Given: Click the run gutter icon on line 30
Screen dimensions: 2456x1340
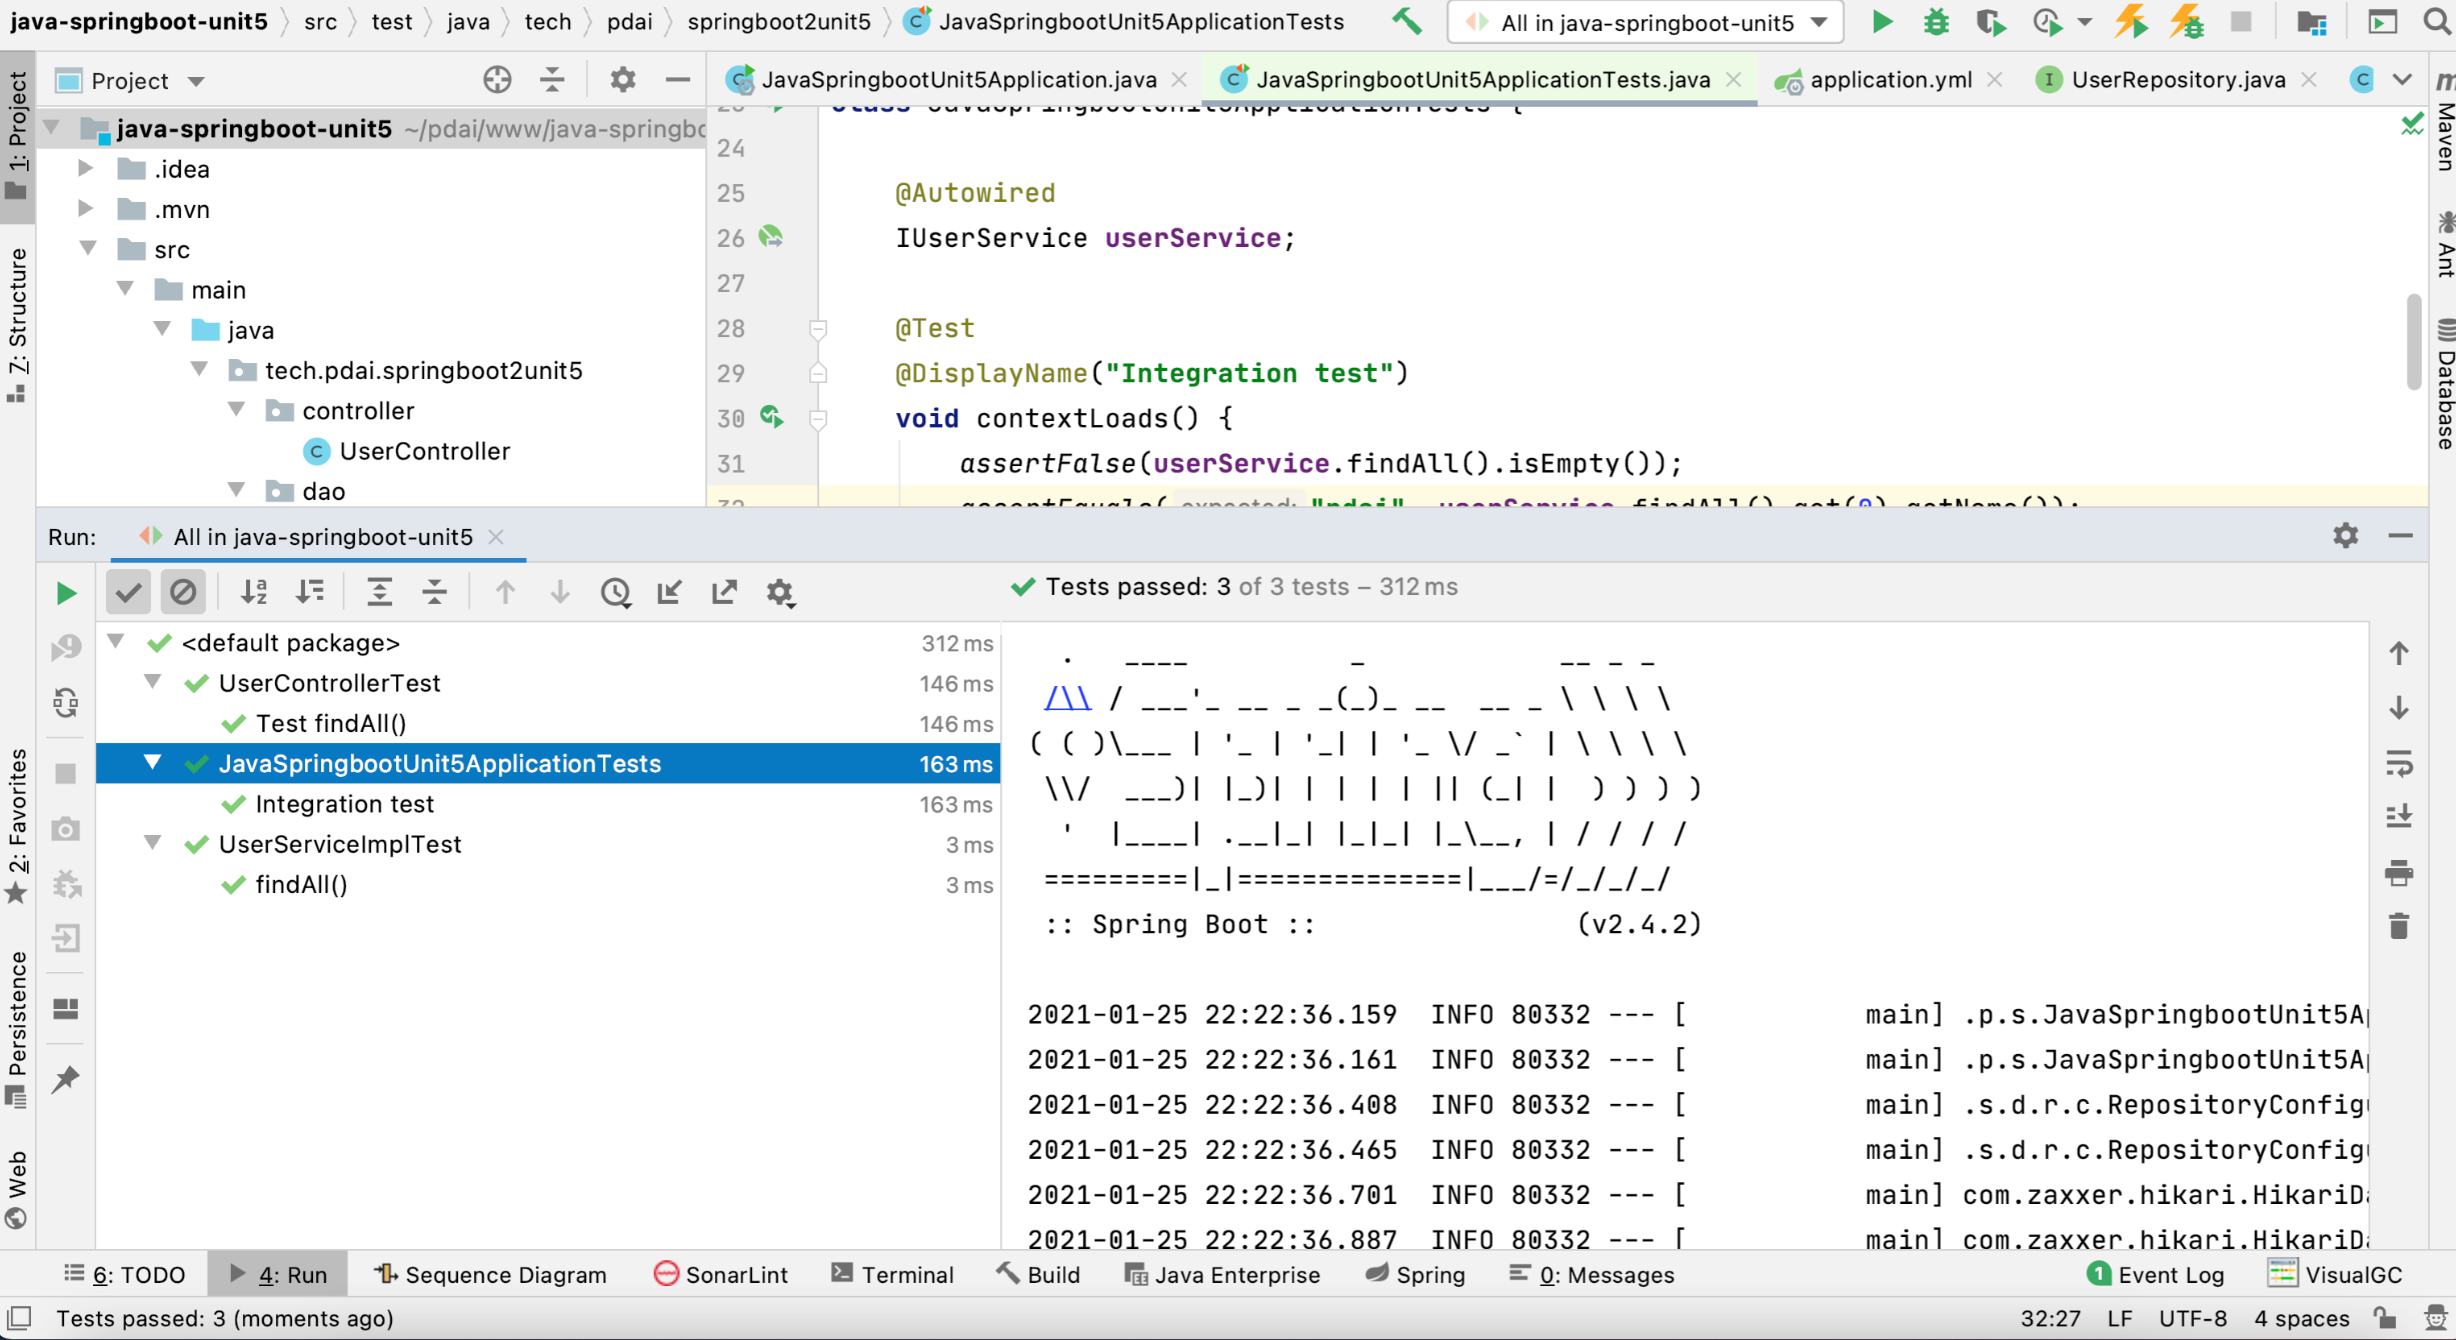Looking at the screenshot, I should (771, 417).
